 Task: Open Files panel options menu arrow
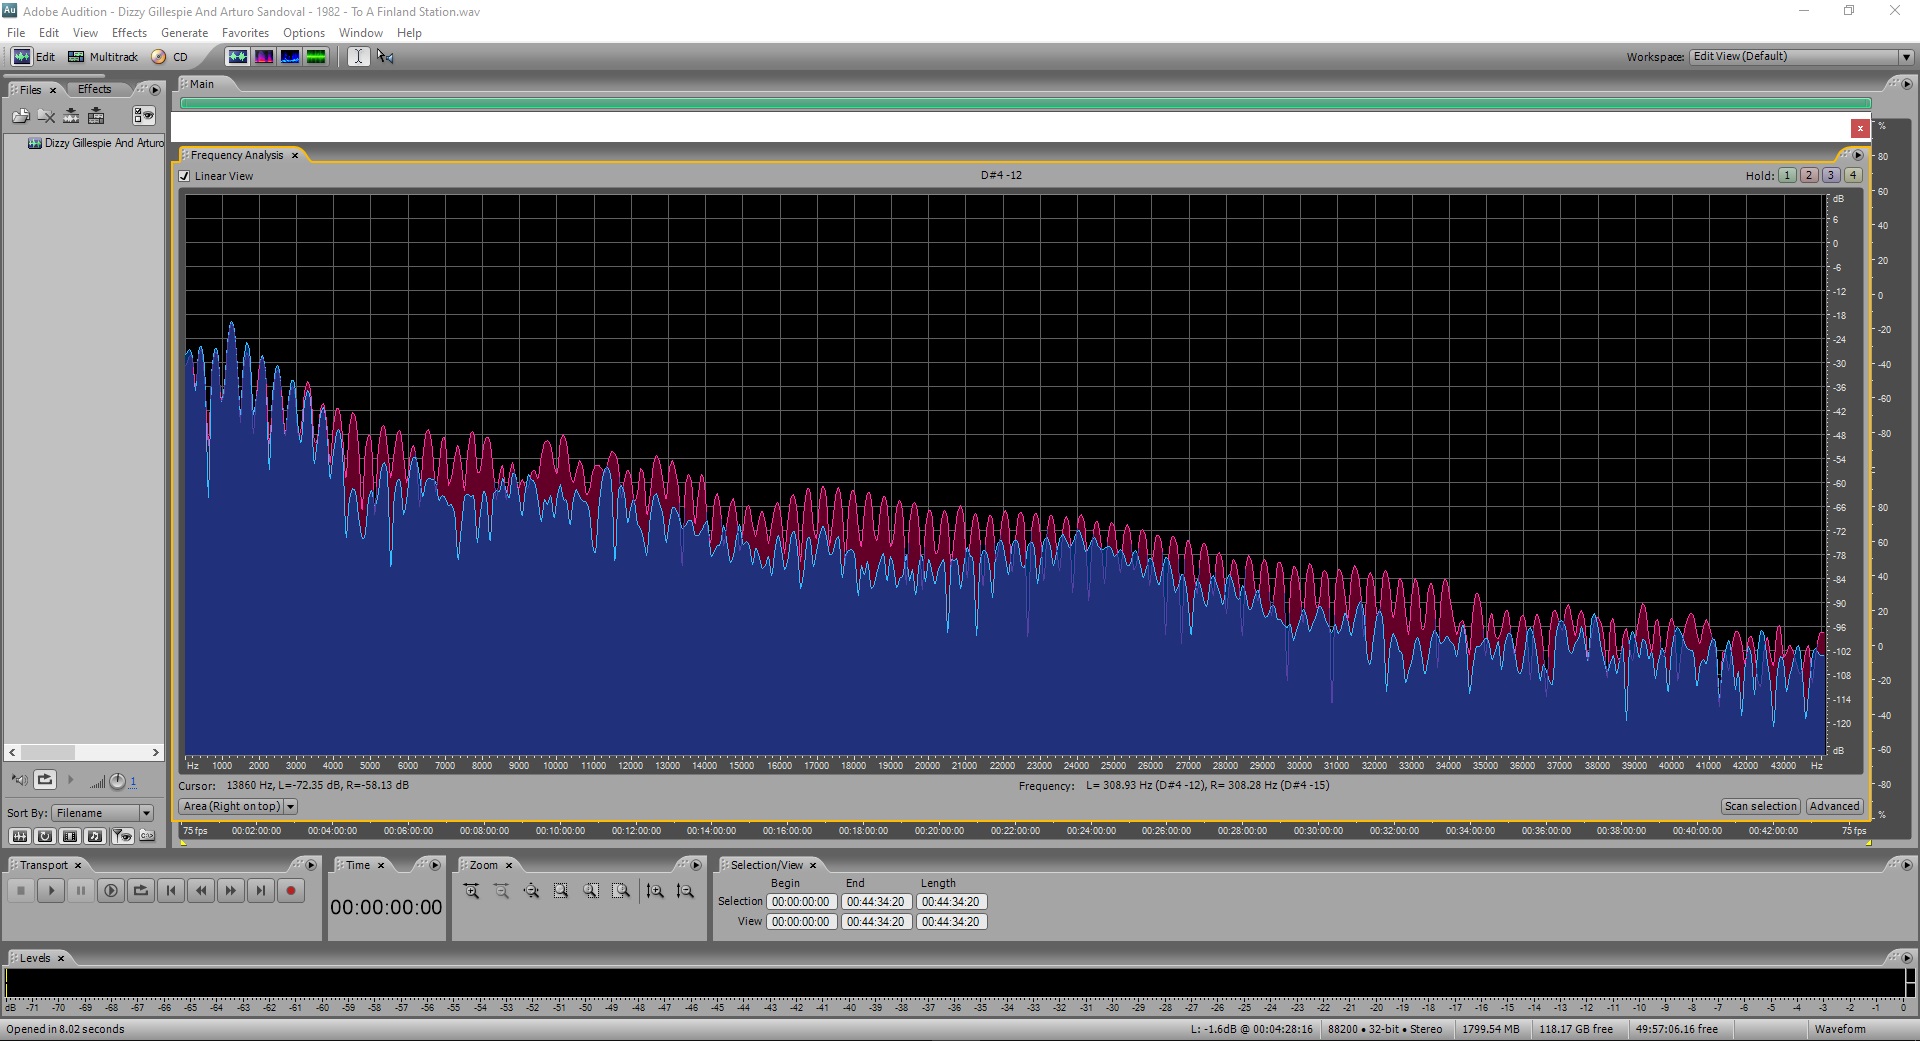(155, 90)
